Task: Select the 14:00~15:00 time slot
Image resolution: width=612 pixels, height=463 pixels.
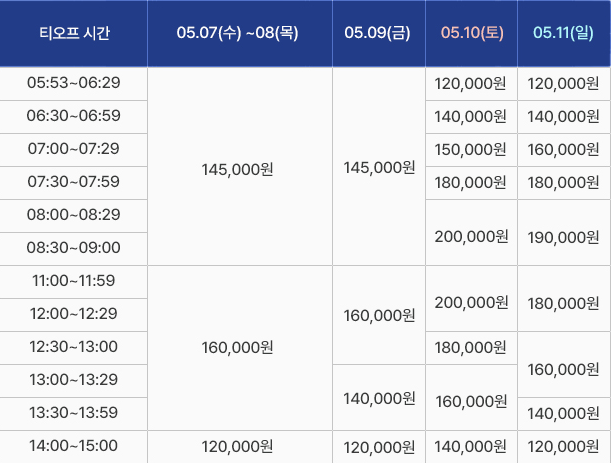Action: (x=74, y=446)
